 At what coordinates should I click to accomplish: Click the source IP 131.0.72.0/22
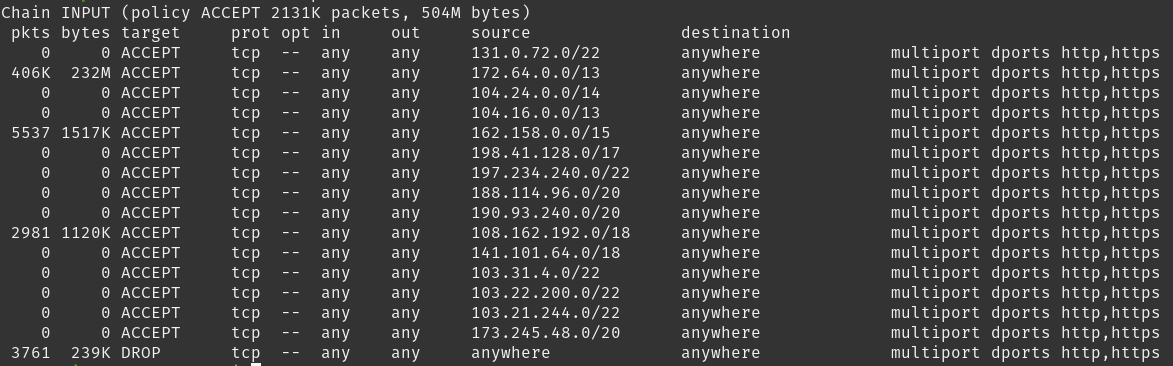pos(536,53)
